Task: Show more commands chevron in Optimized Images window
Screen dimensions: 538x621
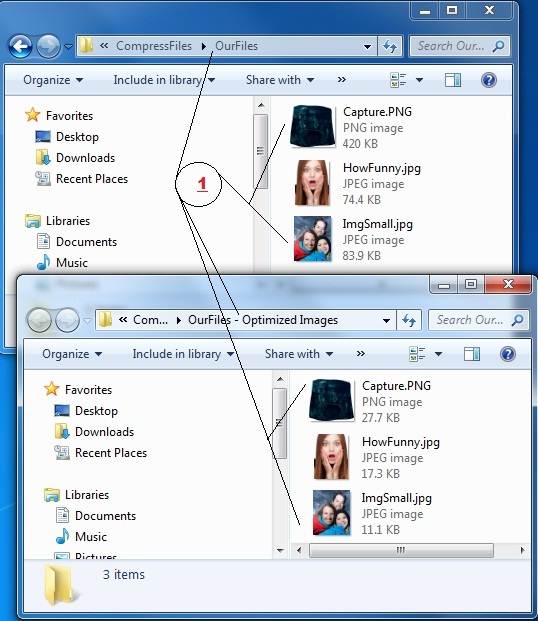Action: point(361,354)
